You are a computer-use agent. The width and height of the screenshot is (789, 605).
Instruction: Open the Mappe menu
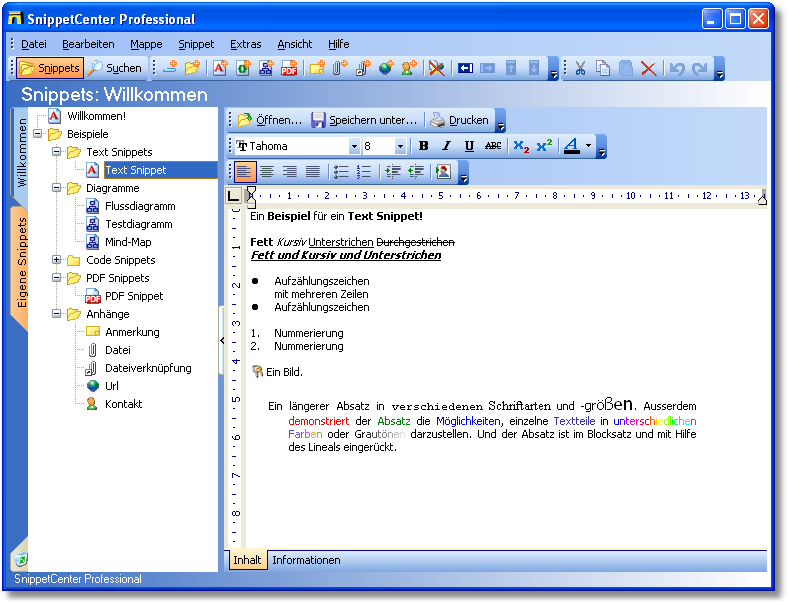[x=146, y=44]
